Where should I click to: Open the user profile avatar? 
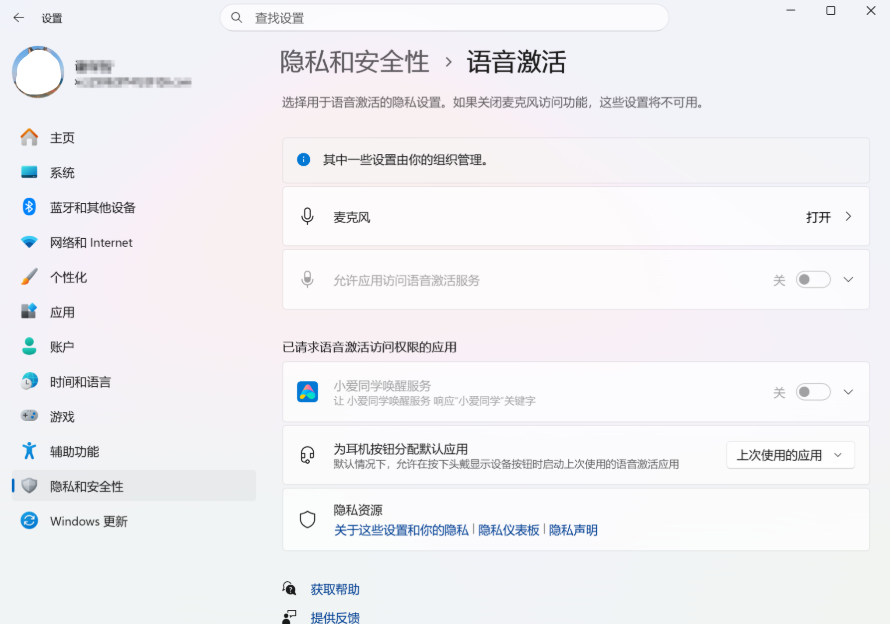tap(38, 72)
